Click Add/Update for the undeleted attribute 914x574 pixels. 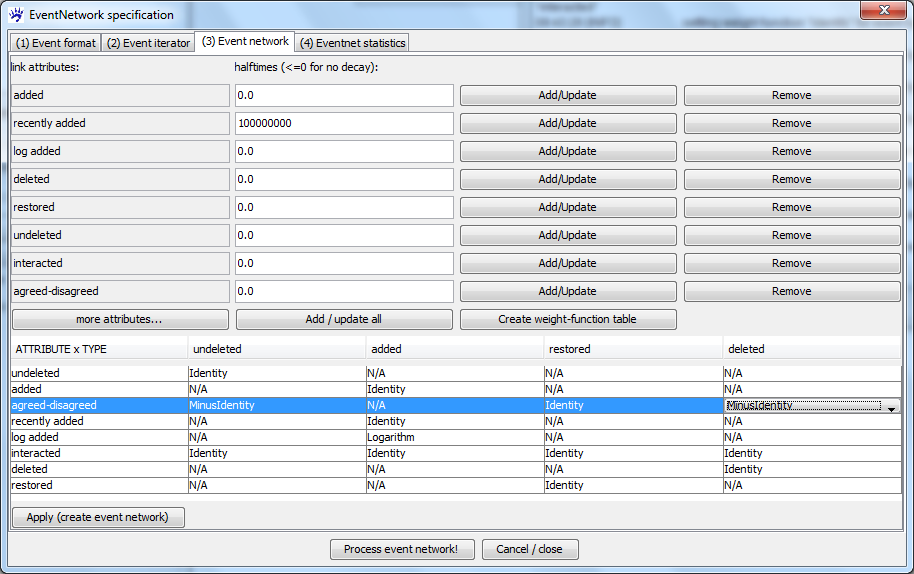pos(568,235)
